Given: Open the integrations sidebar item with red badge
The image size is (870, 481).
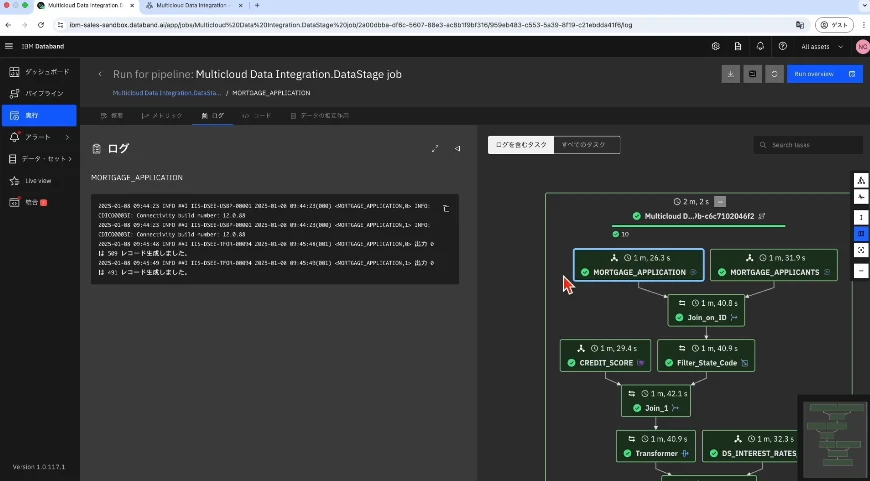Looking at the screenshot, I should 39,202.
